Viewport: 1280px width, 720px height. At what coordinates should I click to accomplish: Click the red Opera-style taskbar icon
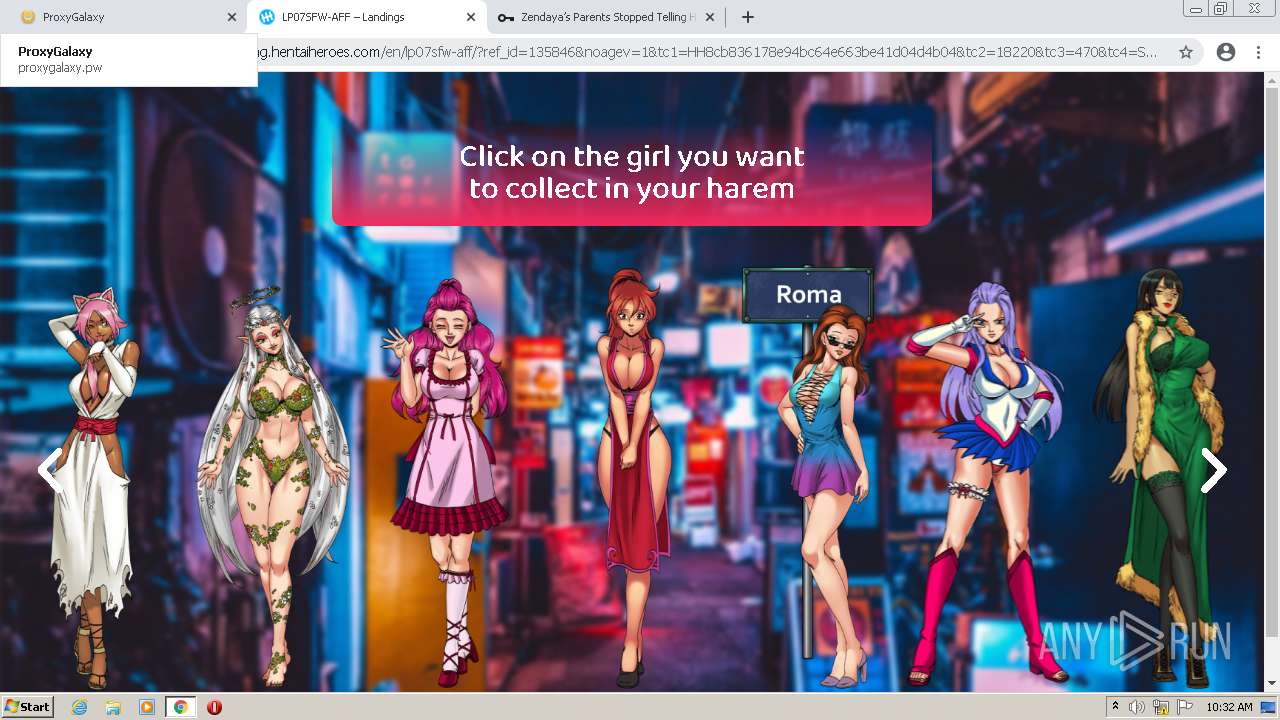tap(214, 707)
